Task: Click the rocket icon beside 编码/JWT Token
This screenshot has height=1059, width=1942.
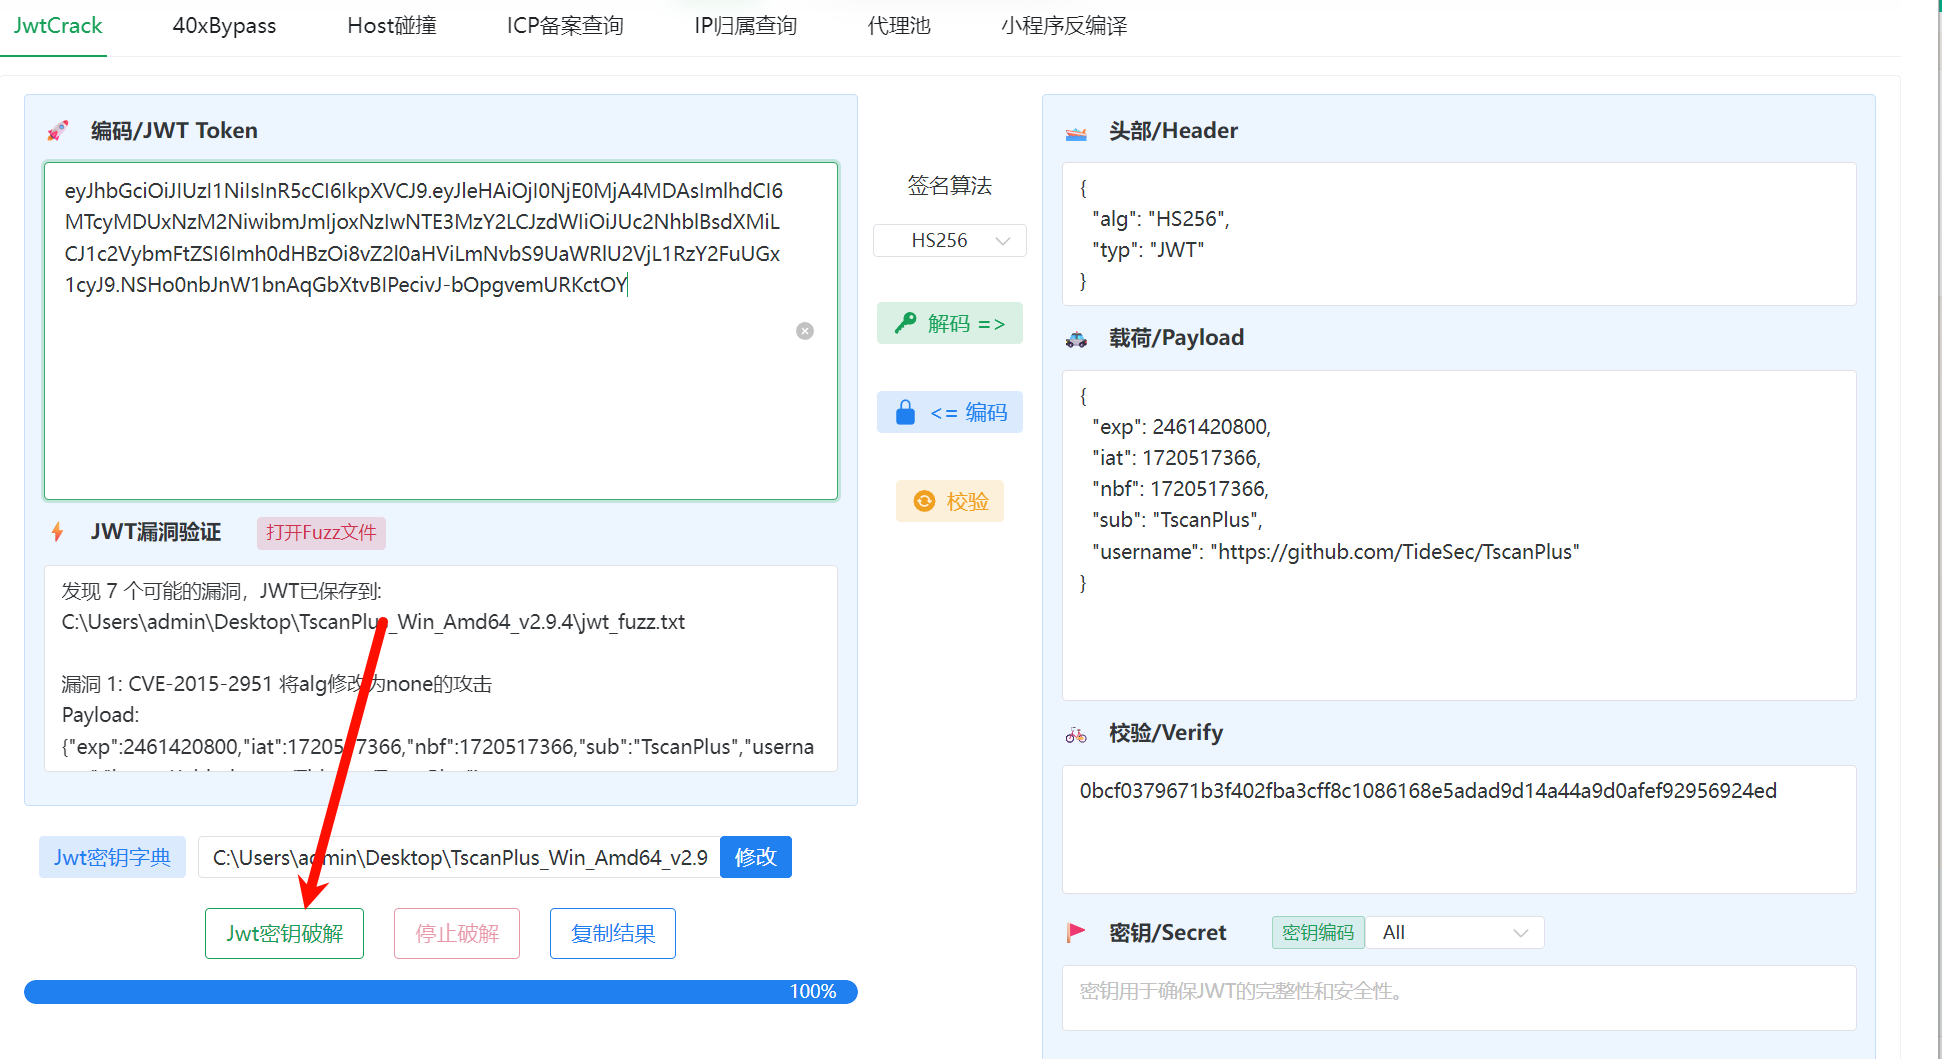Action: (x=57, y=131)
